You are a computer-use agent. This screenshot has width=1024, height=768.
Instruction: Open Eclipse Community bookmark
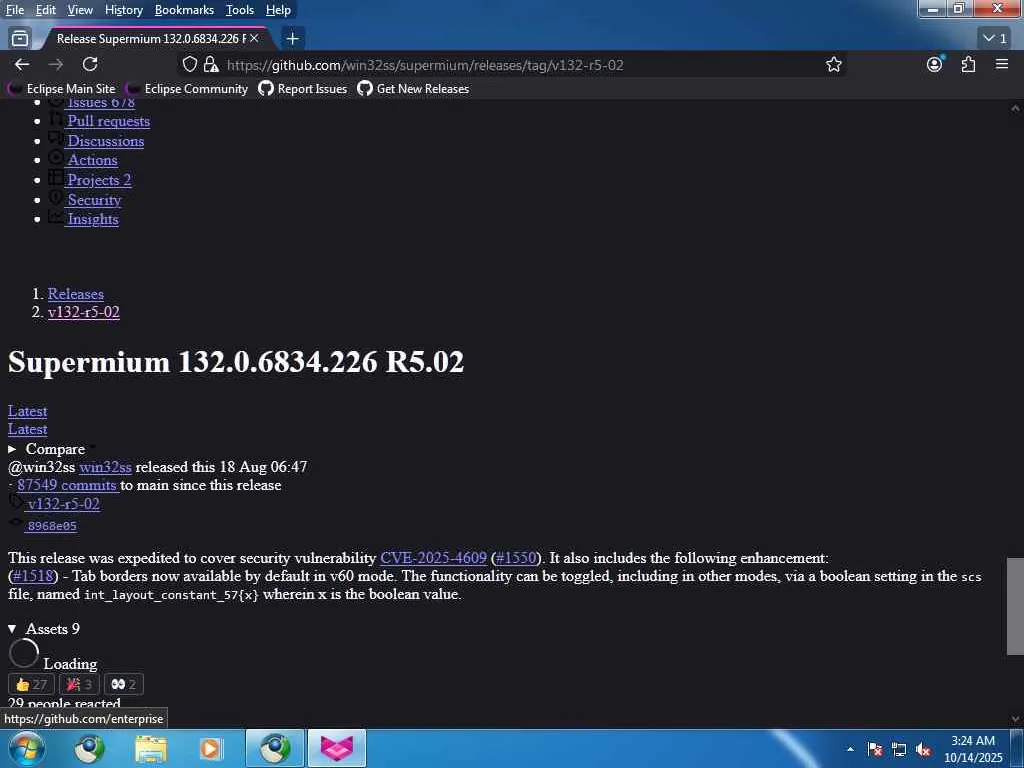[187, 89]
